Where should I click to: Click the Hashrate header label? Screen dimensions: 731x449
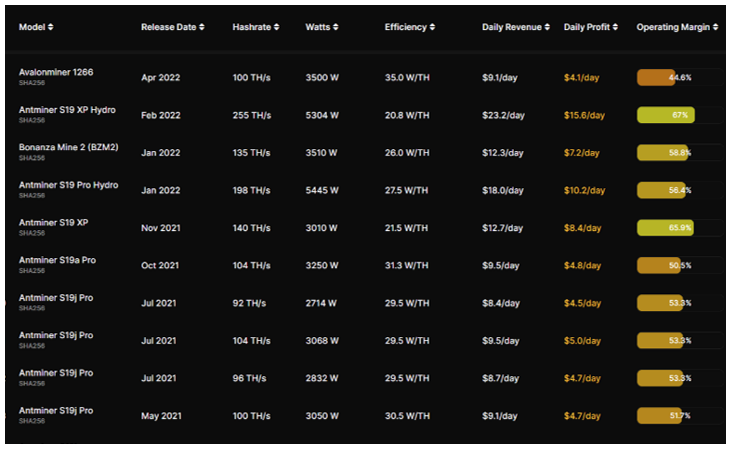click(252, 27)
